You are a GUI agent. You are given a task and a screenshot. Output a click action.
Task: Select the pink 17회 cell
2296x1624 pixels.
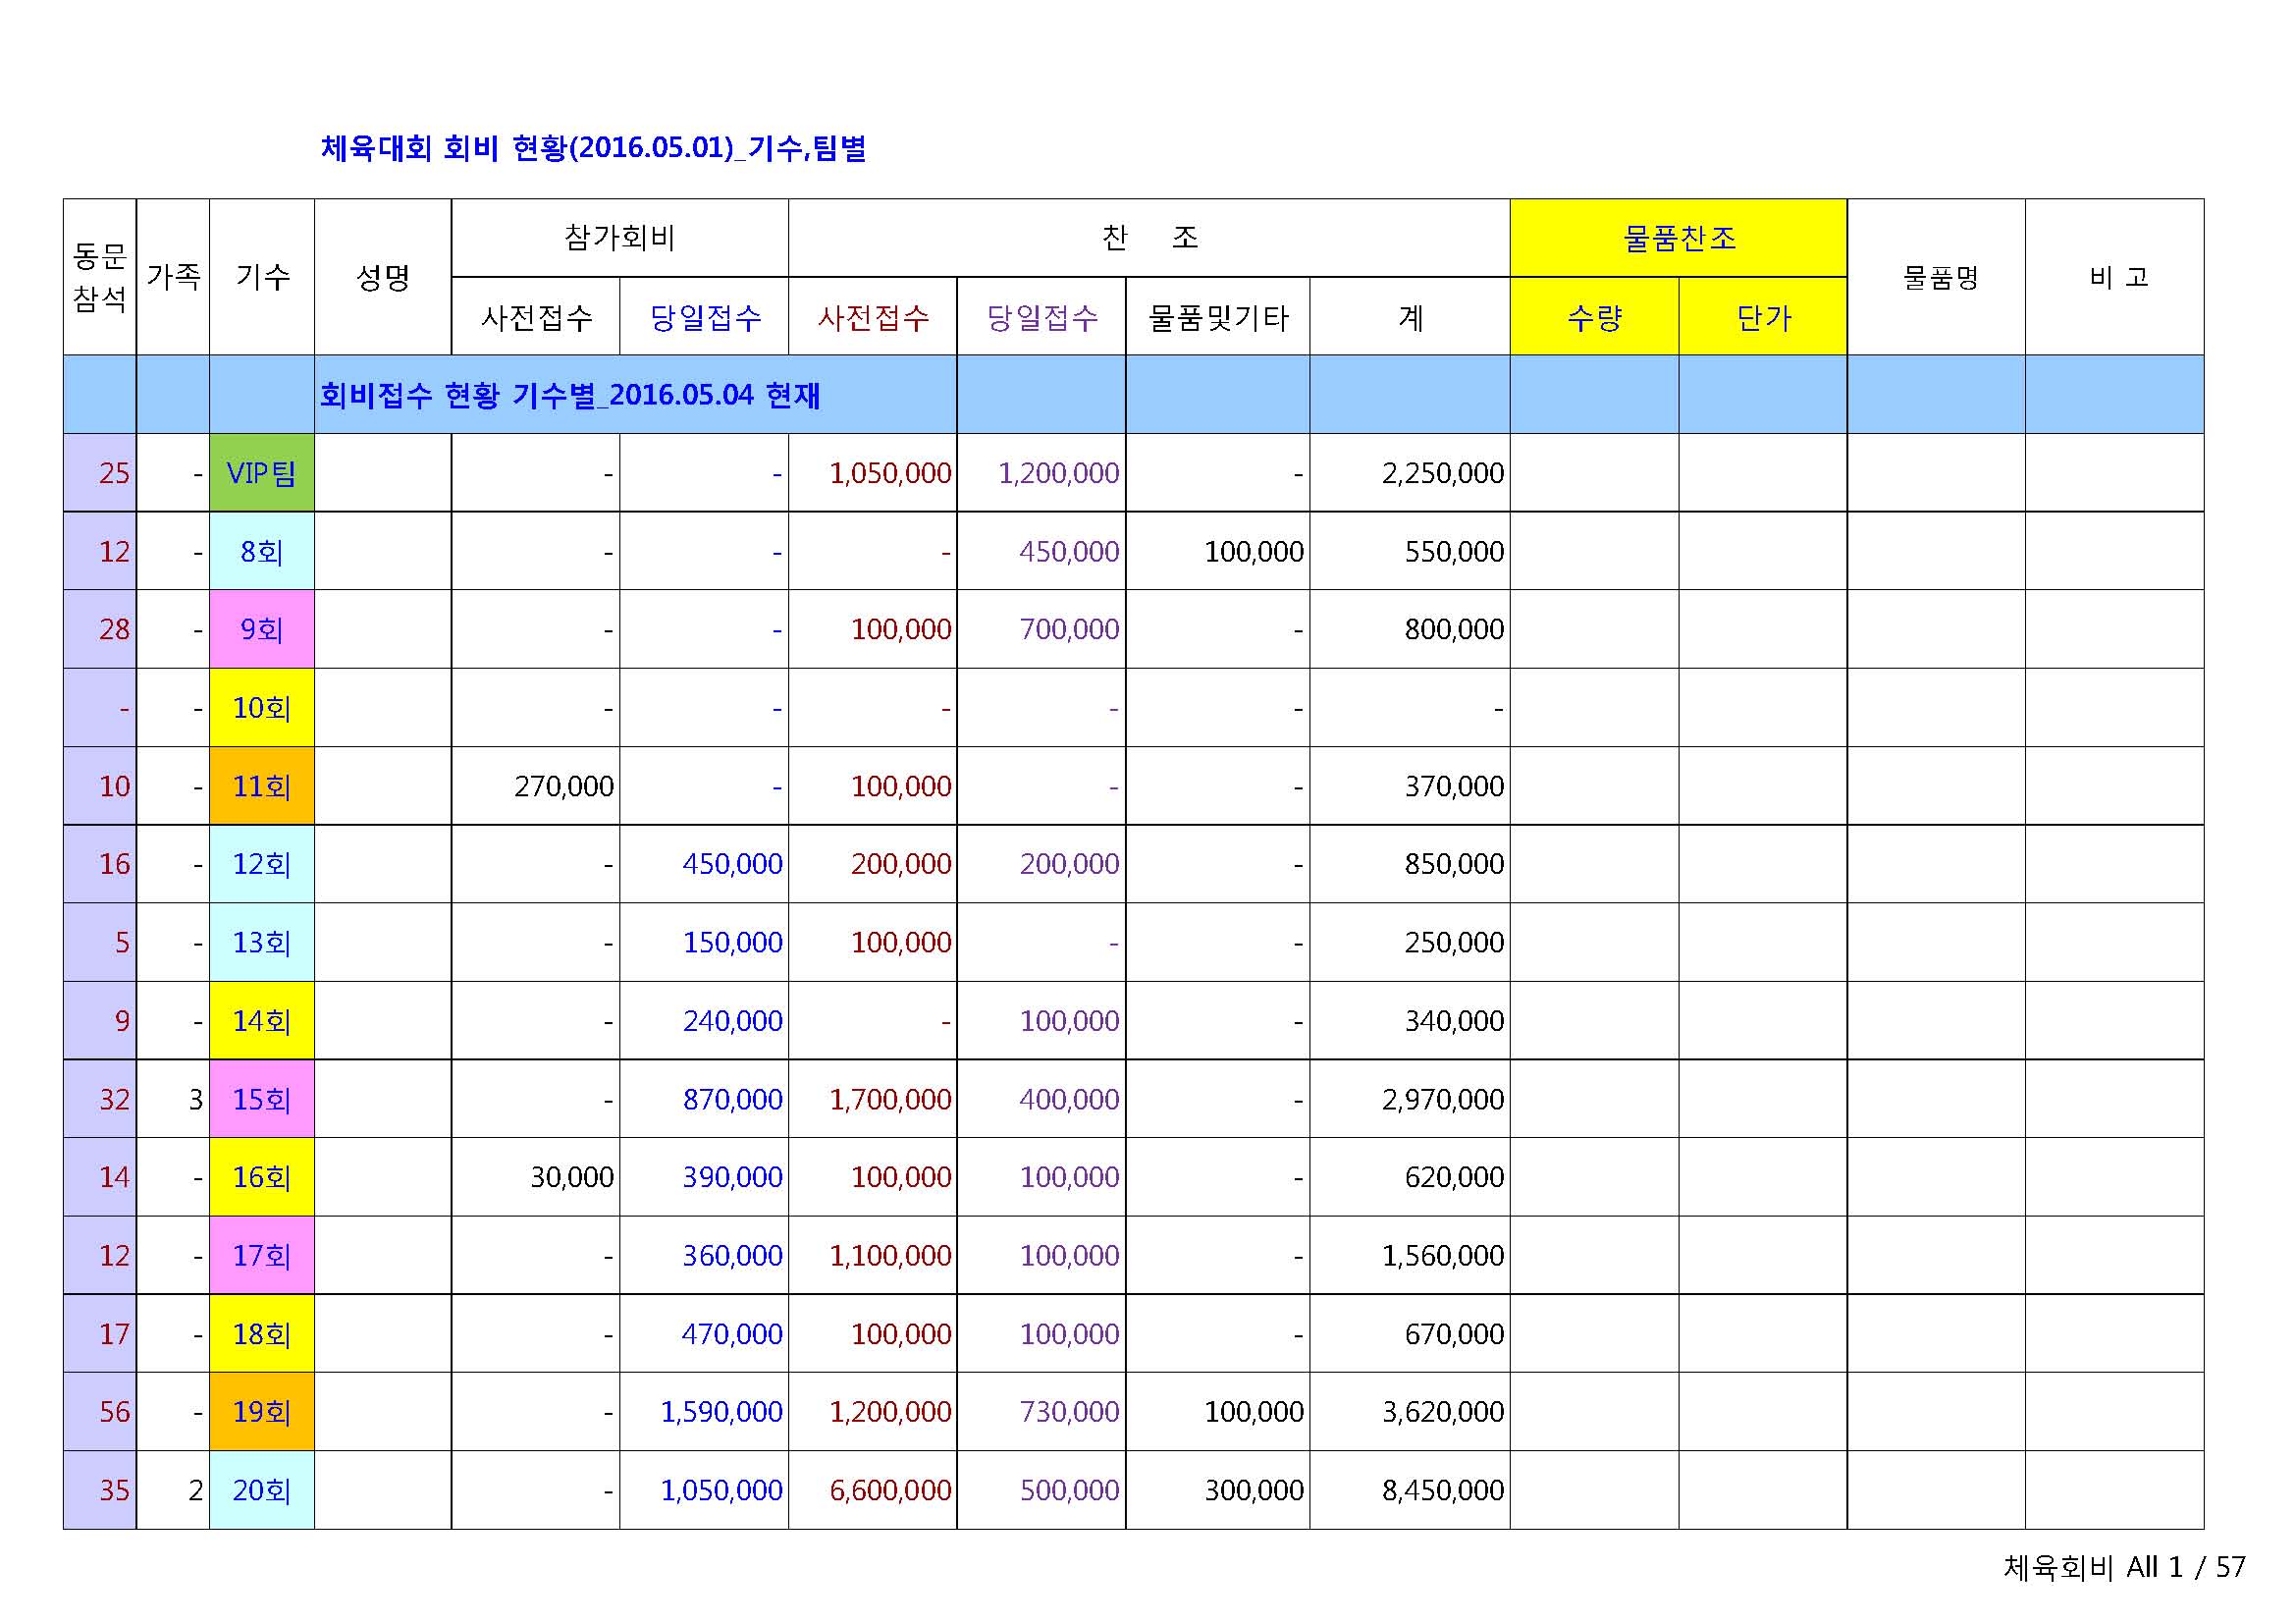click(x=262, y=1255)
